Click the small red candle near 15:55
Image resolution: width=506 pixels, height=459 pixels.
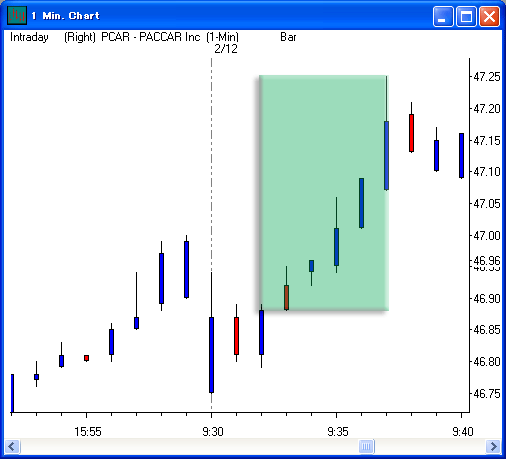pos(86,358)
